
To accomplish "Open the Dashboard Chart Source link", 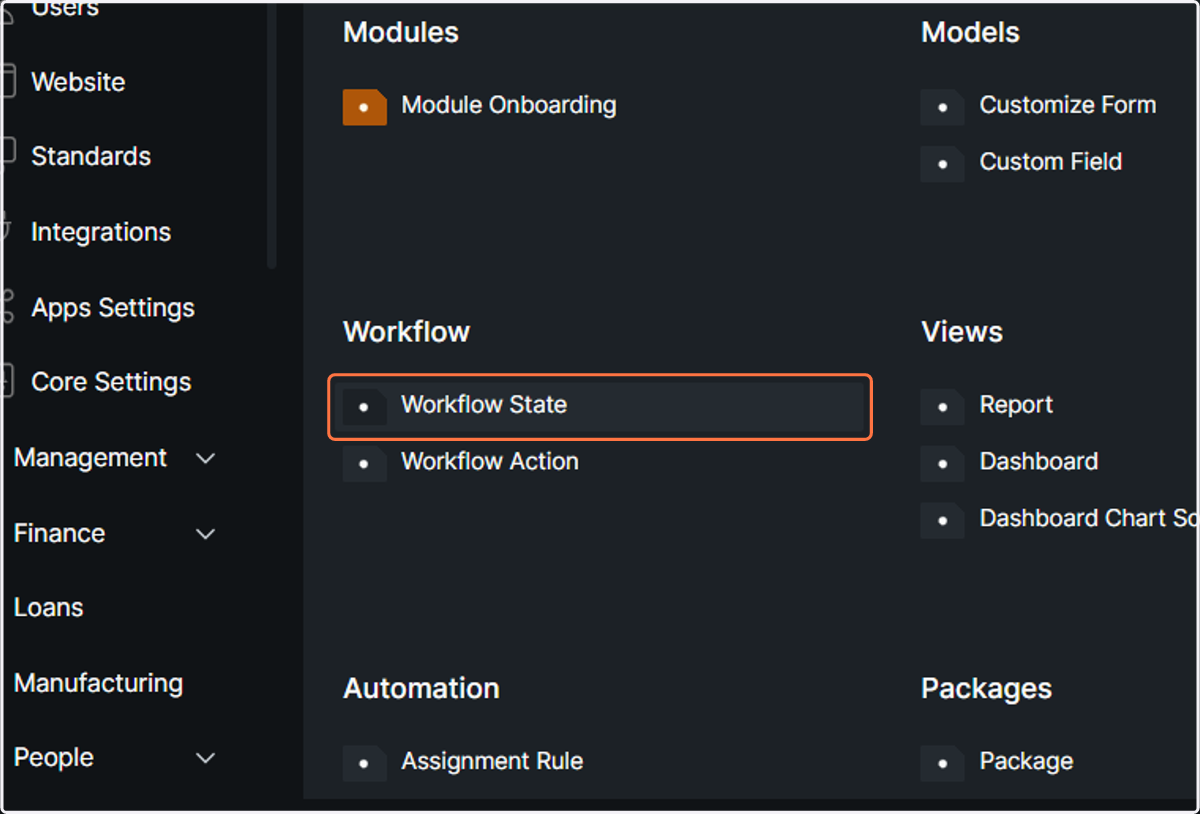I will tap(1088, 518).
